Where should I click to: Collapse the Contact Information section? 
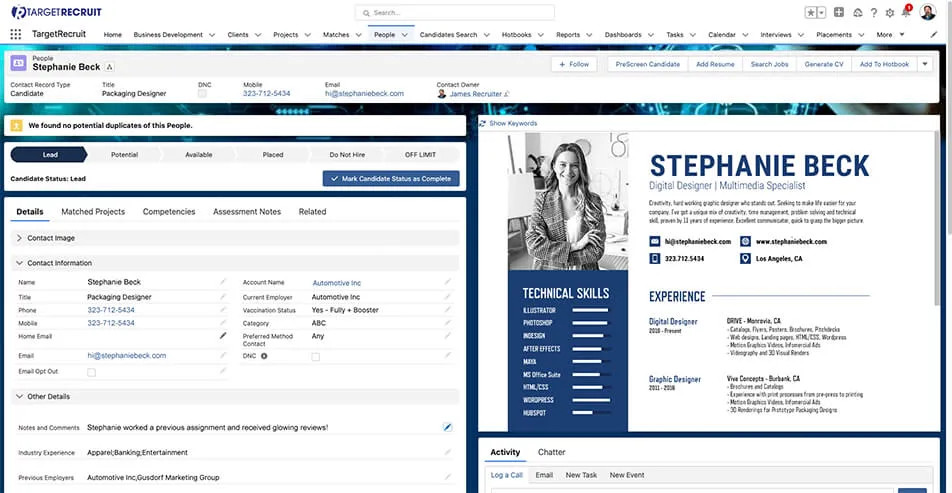21,263
